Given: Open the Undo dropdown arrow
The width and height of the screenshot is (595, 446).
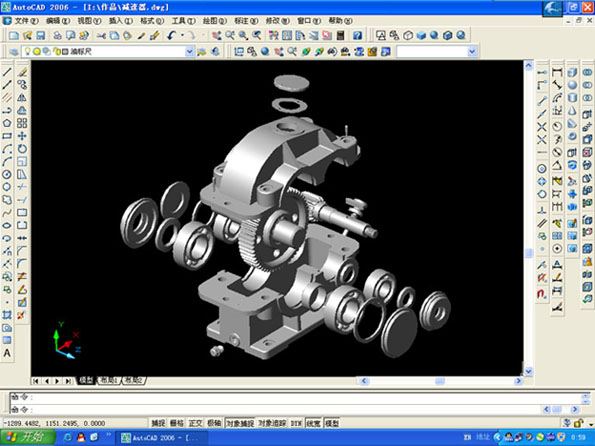Looking at the screenshot, I should coord(182,36).
